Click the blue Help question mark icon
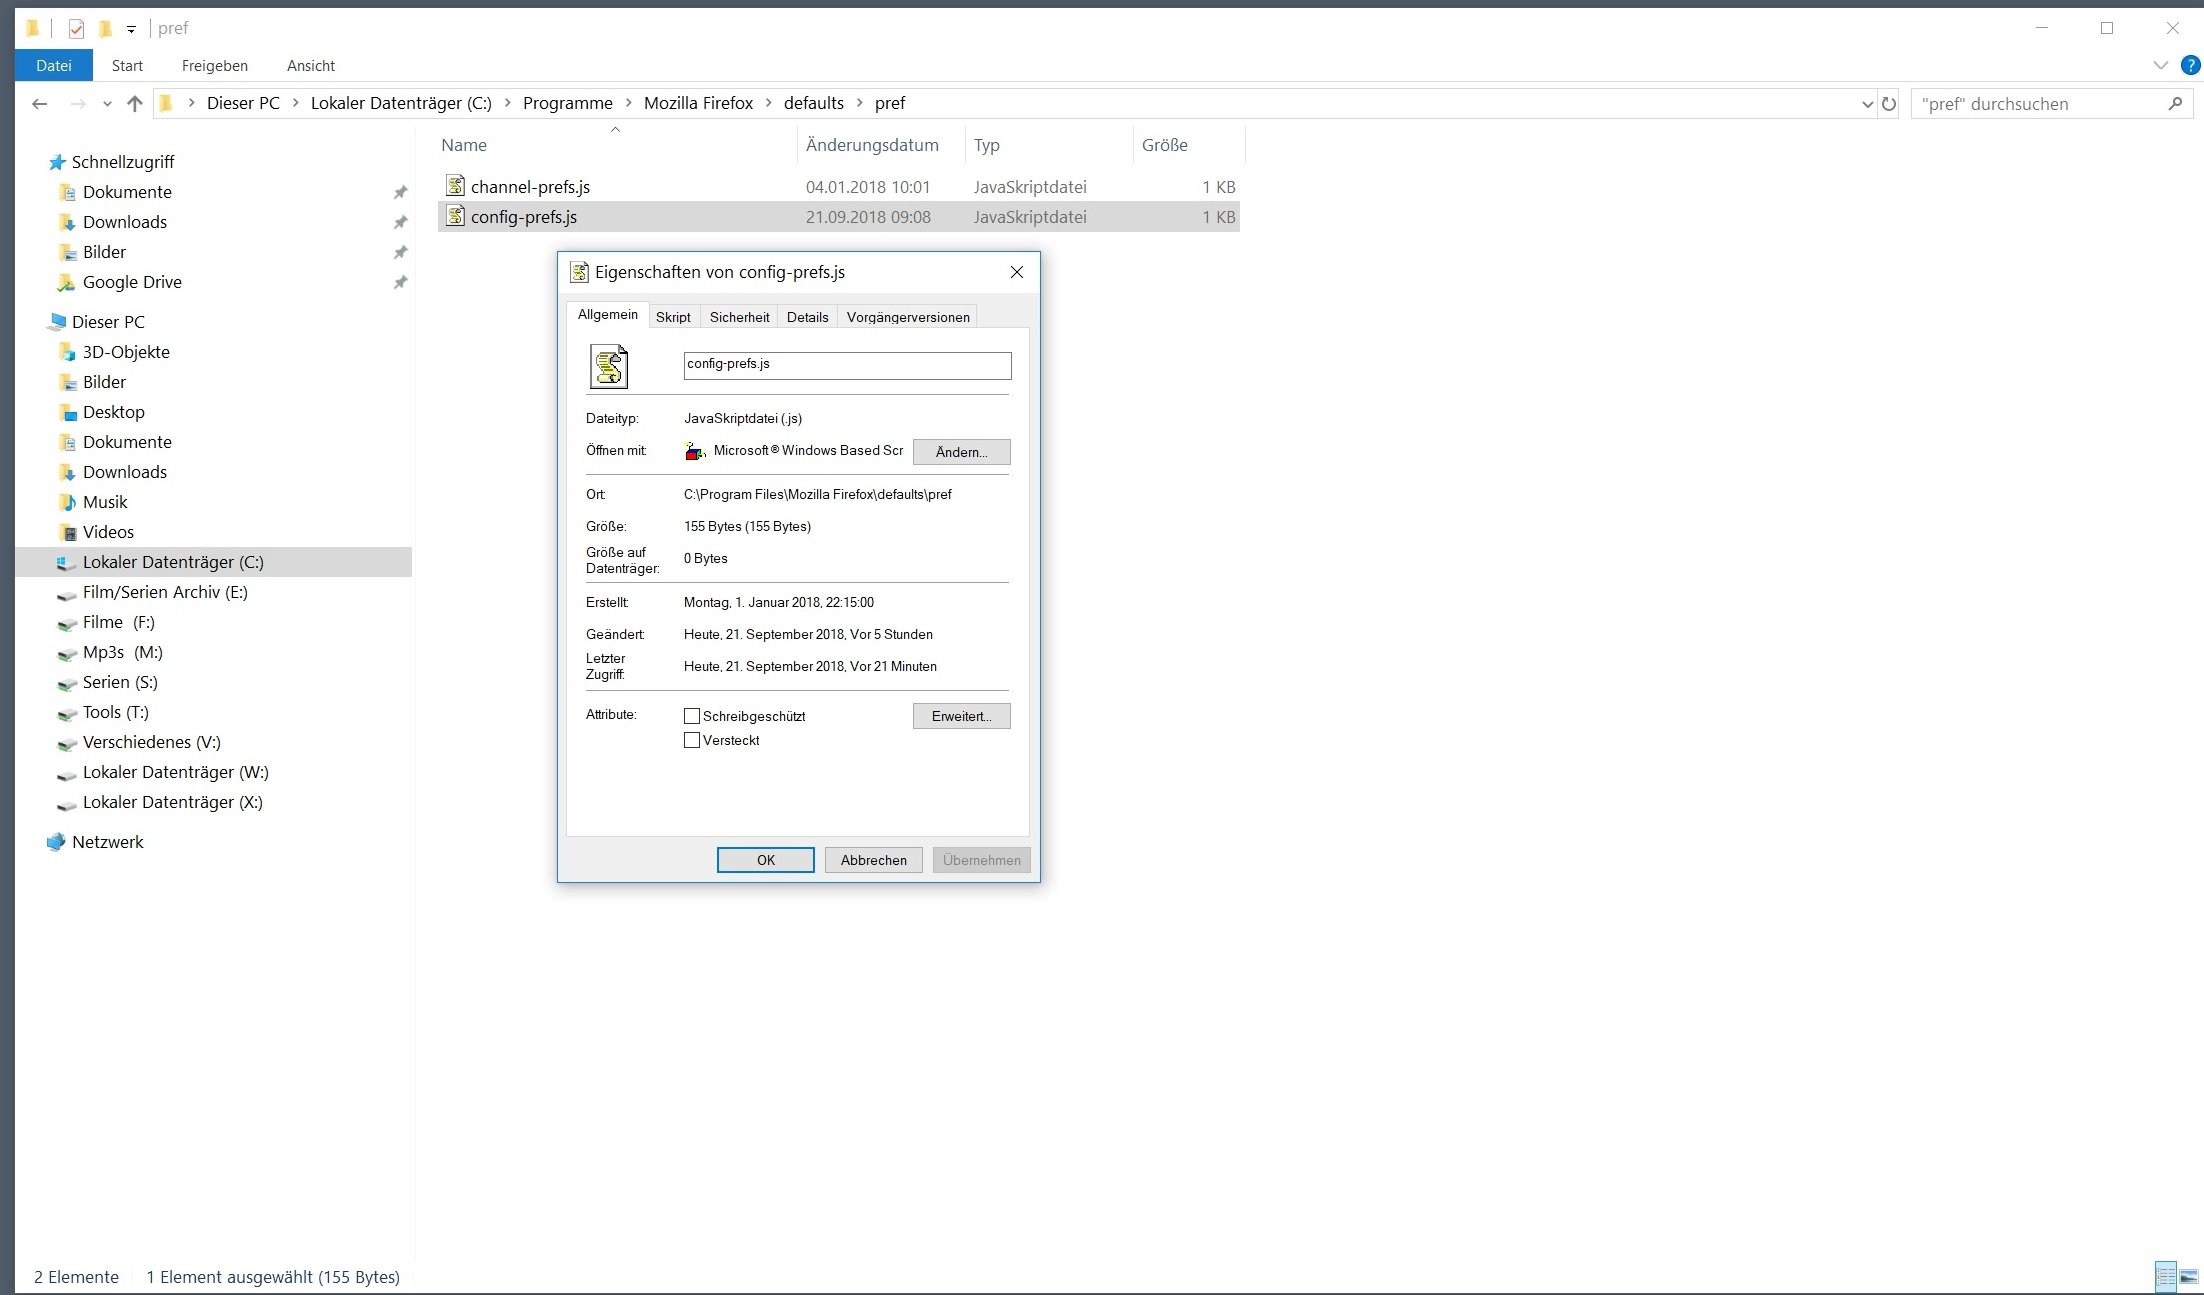 tap(2190, 65)
